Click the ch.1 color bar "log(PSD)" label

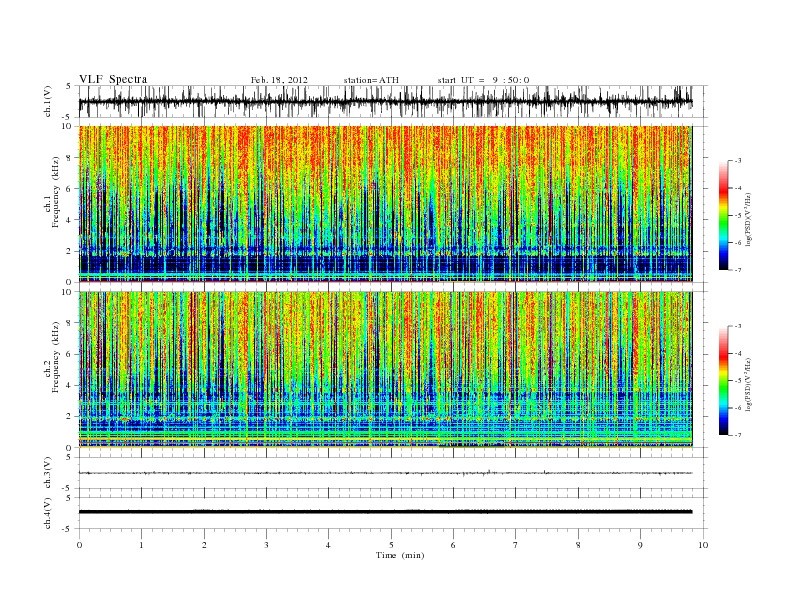749,219
